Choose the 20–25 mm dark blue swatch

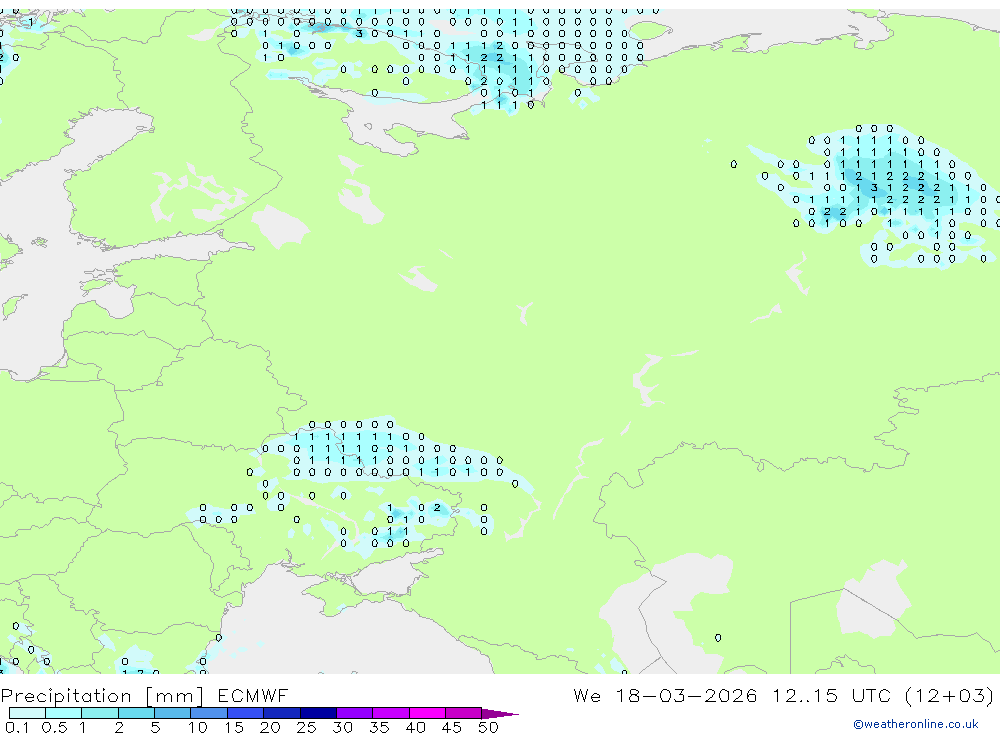(282, 713)
